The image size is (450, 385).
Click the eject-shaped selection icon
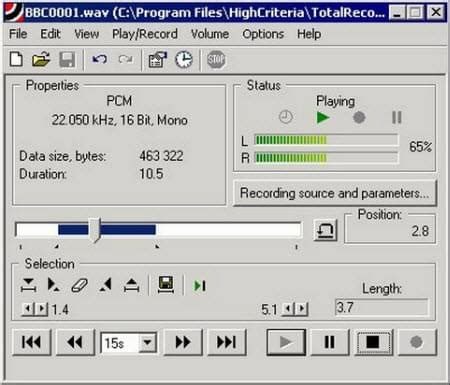tap(131, 285)
